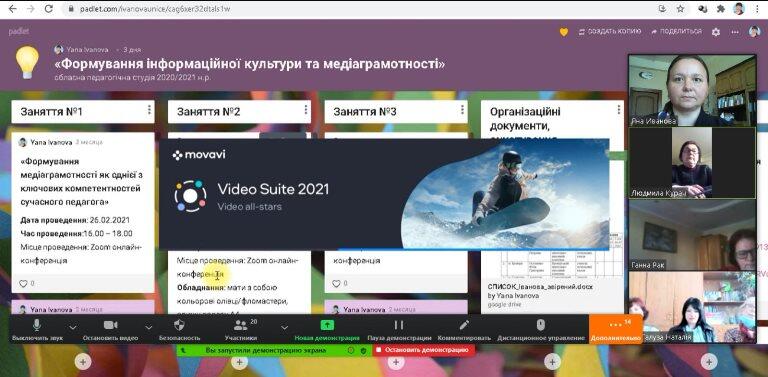The image size is (768, 377).
Task: Click the lightbulb padlet icon
Action: point(27,62)
